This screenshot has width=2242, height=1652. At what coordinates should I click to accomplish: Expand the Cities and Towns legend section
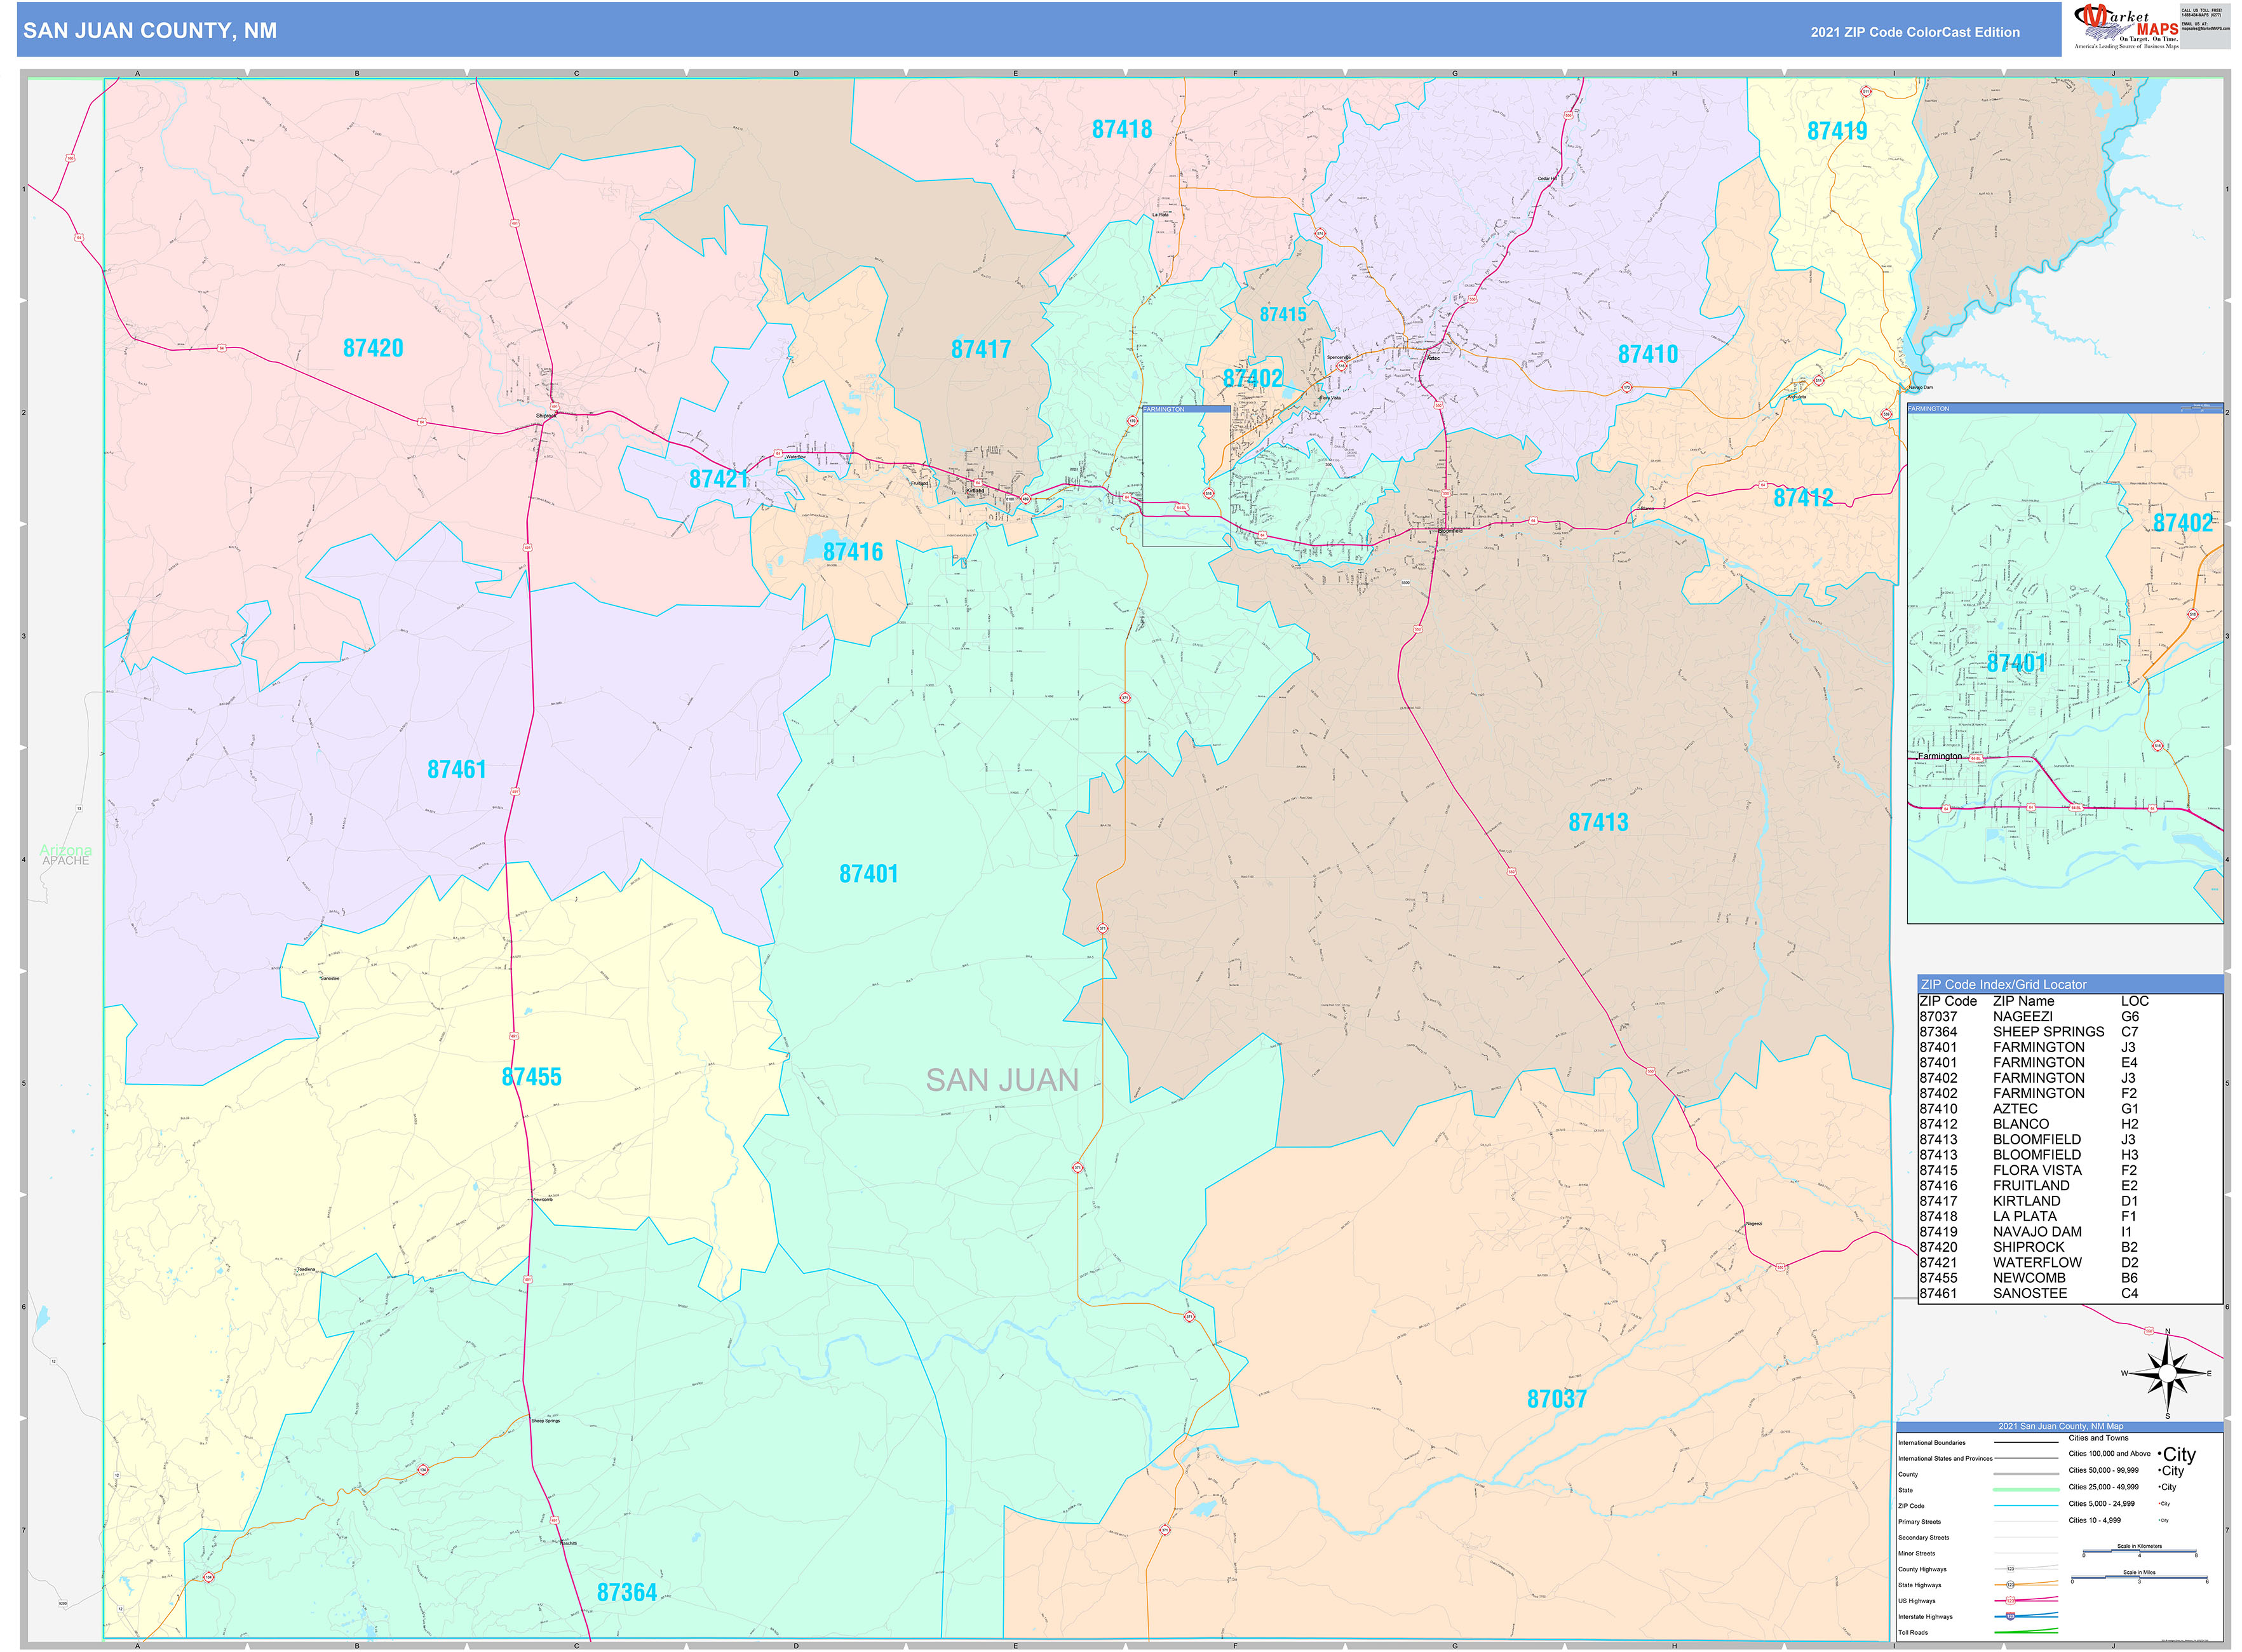(2098, 1438)
